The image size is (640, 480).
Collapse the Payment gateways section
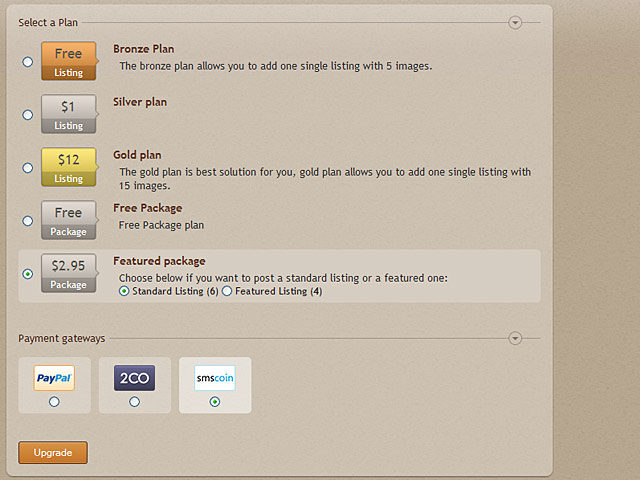[515, 338]
